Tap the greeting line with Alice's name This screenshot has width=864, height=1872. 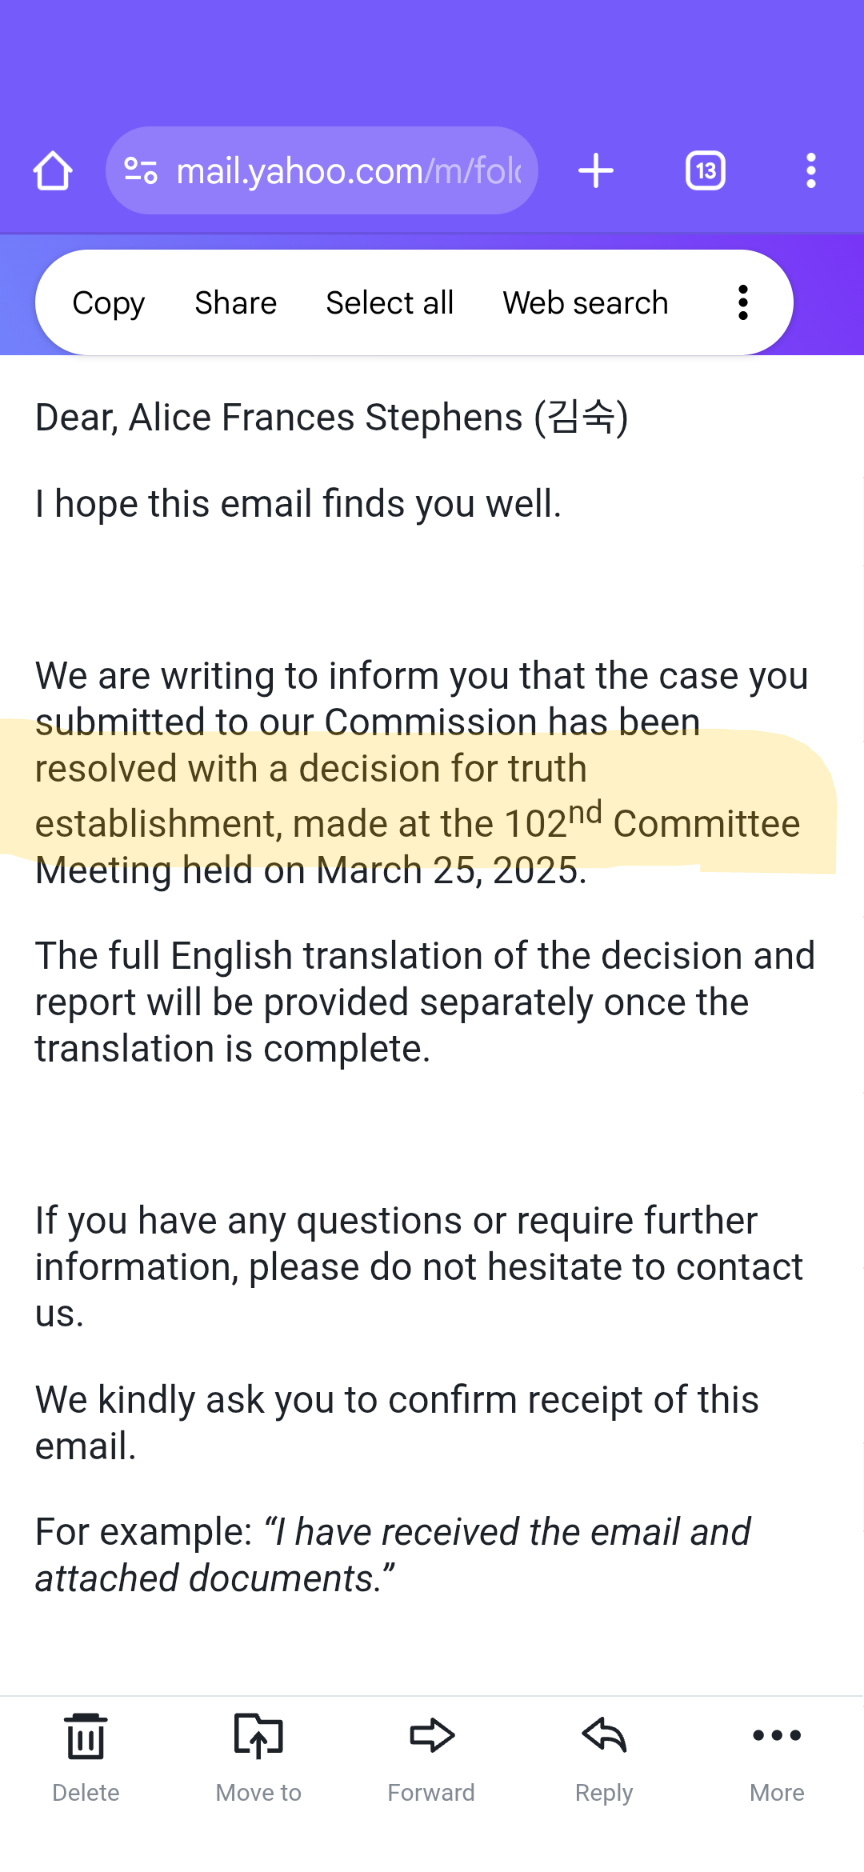331,417
